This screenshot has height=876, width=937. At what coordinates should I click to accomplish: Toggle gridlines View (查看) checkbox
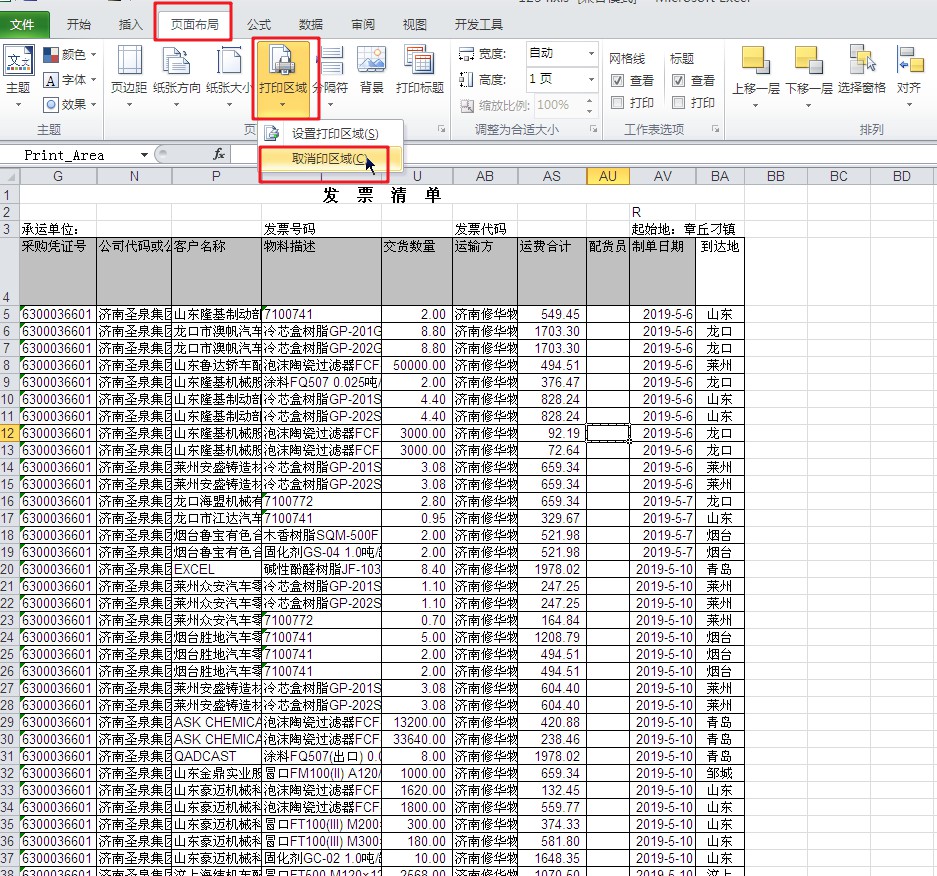click(x=617, y=80)
